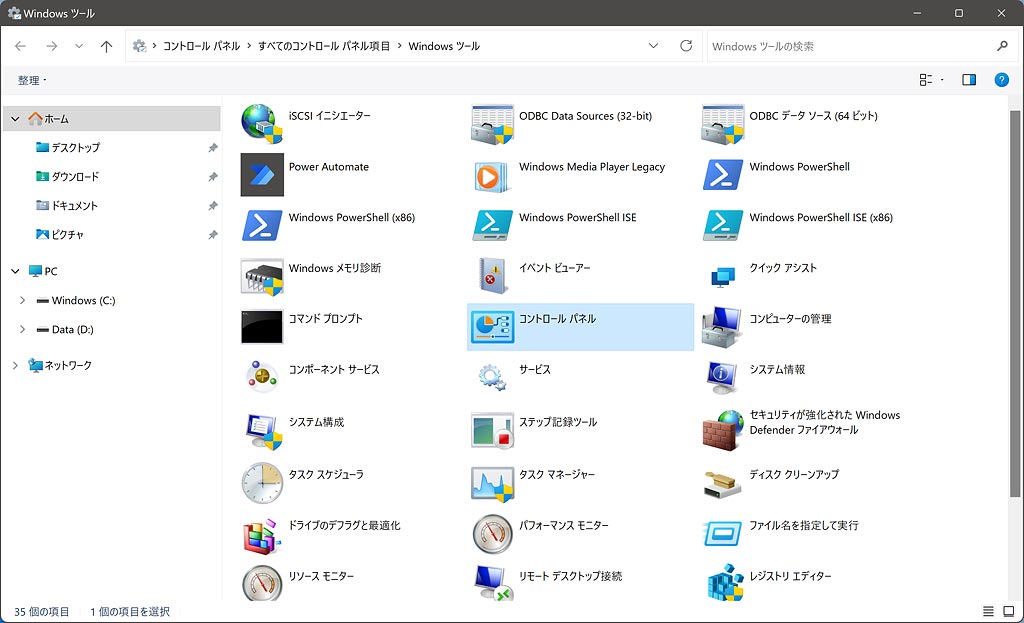This screenshot has width=1024, height=623.
Task: Select the ステップ記録ツール icon
Action: click(492, 430)
